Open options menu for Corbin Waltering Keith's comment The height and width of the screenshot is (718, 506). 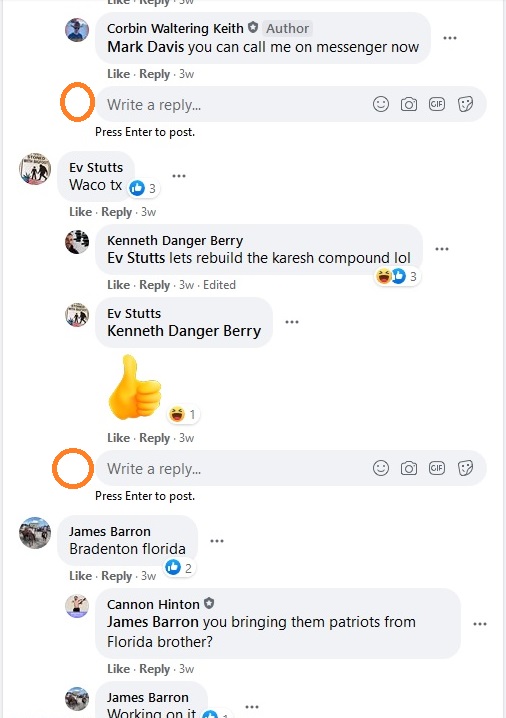click(450, 38)
